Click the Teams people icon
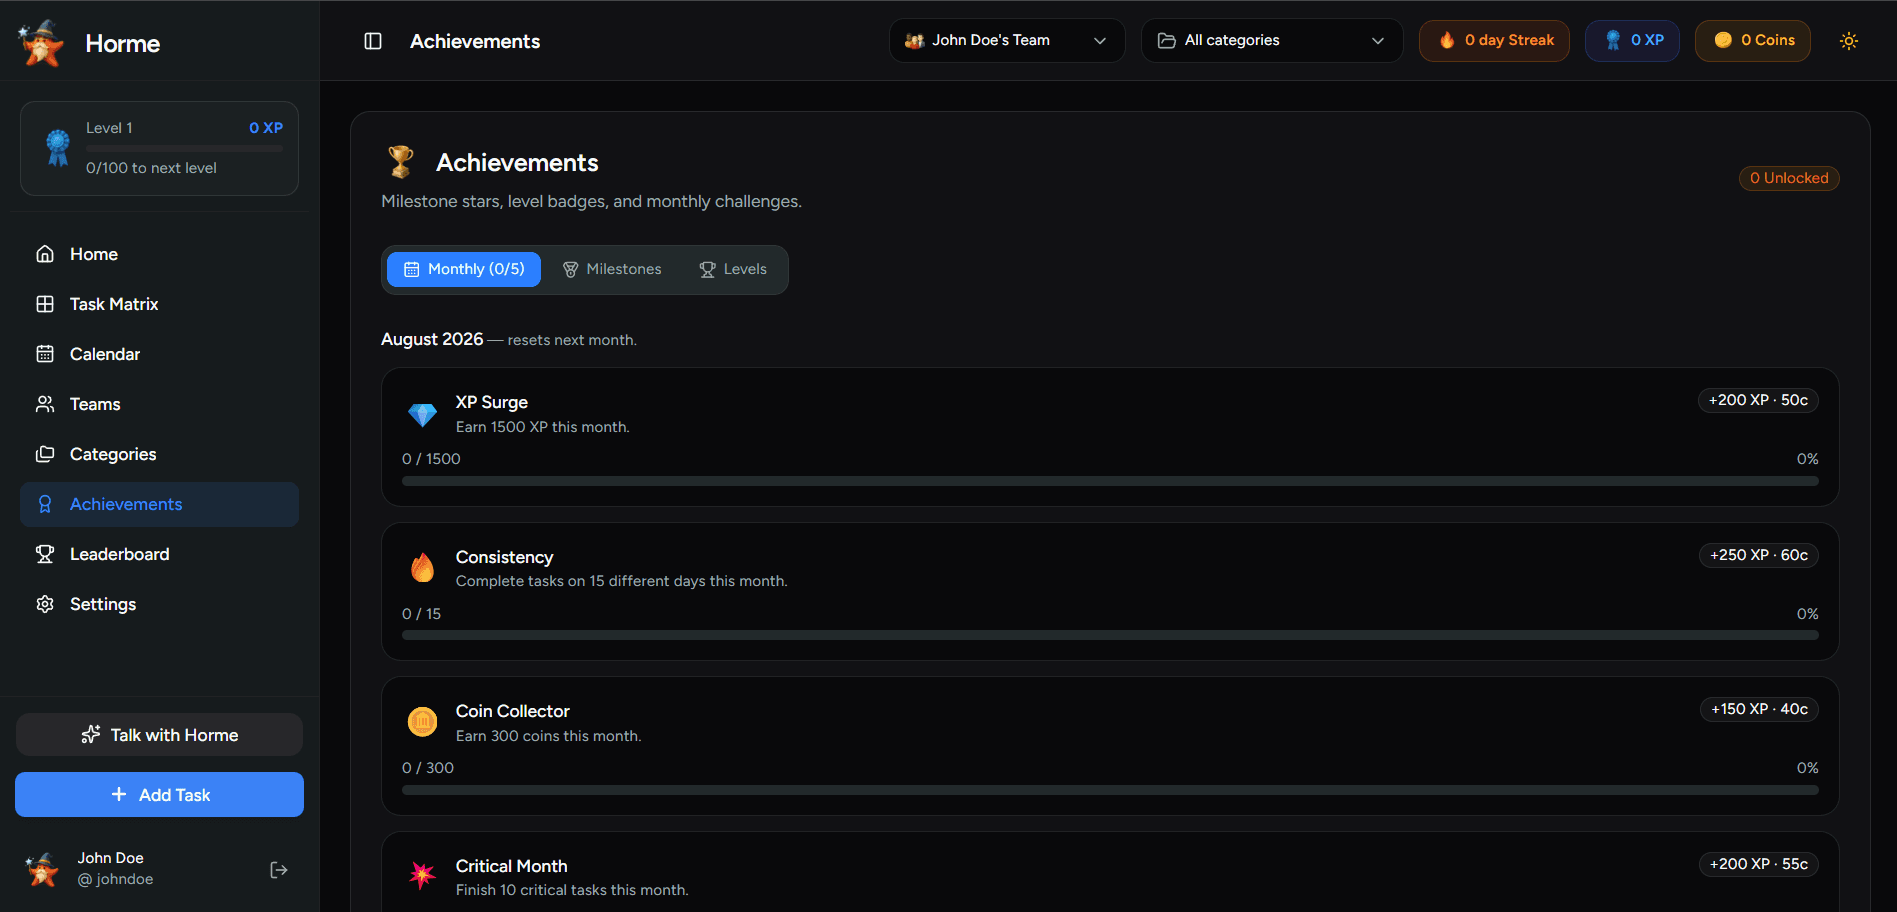Viewport: 1897px width, 912px height. pos(45,404)
